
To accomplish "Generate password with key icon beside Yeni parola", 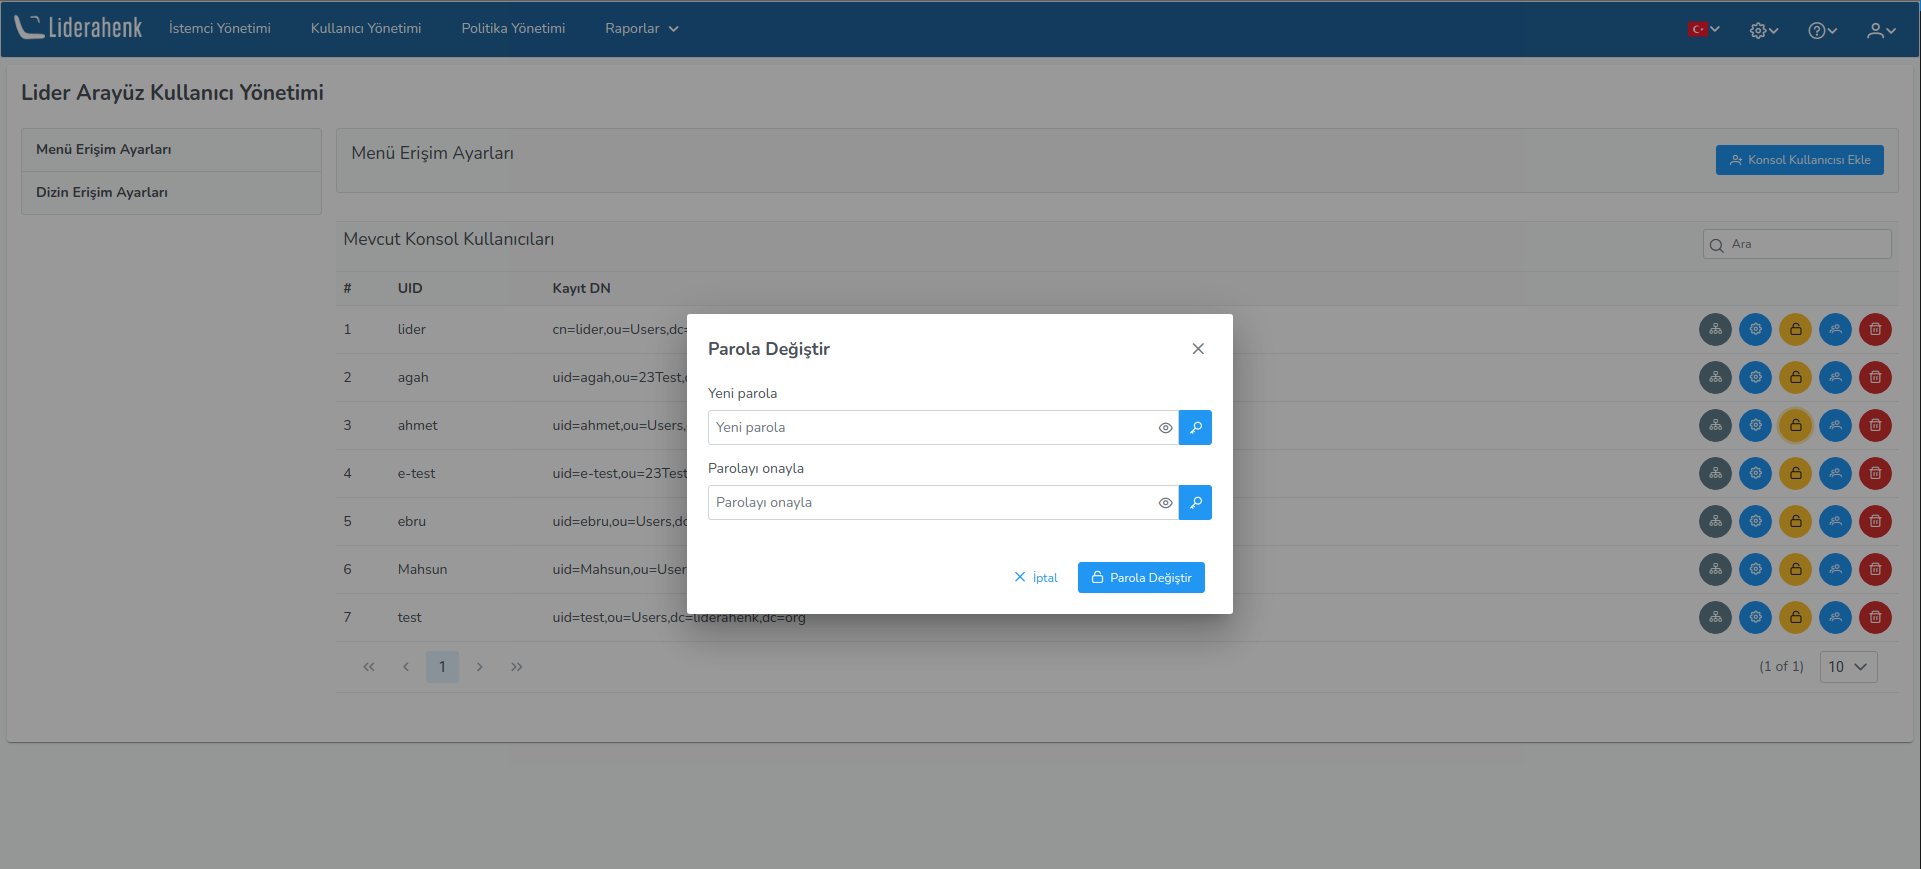I will [x=1195, y=427].
